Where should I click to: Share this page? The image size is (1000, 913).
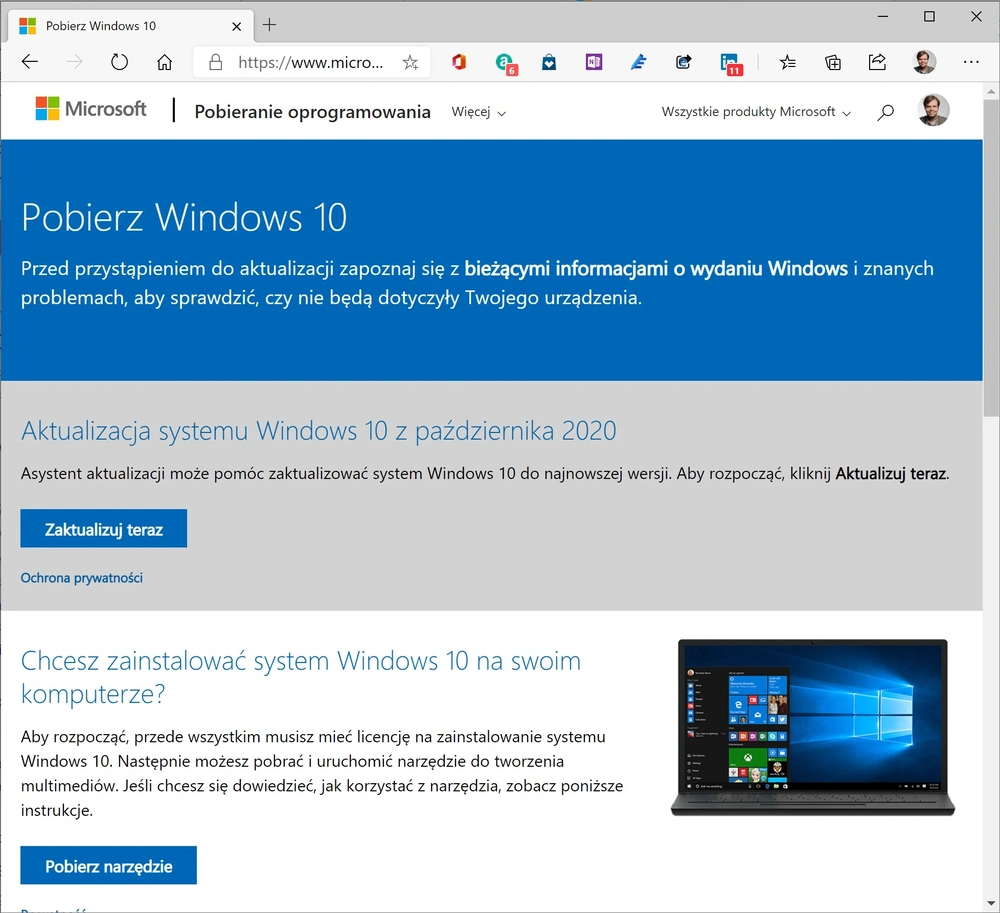pos(878,62)
